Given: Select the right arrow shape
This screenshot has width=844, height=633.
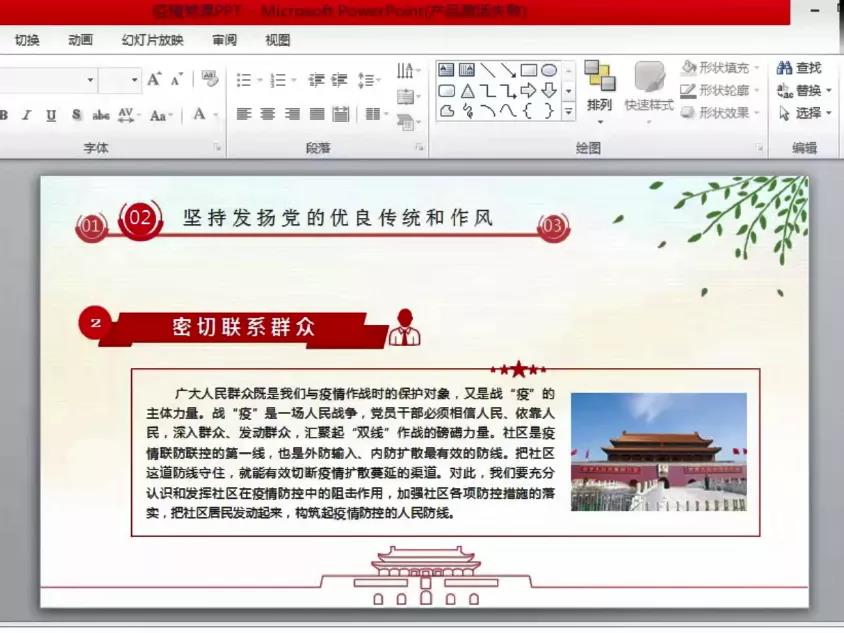Looking at the screenshot, I should tap(529, 91).
